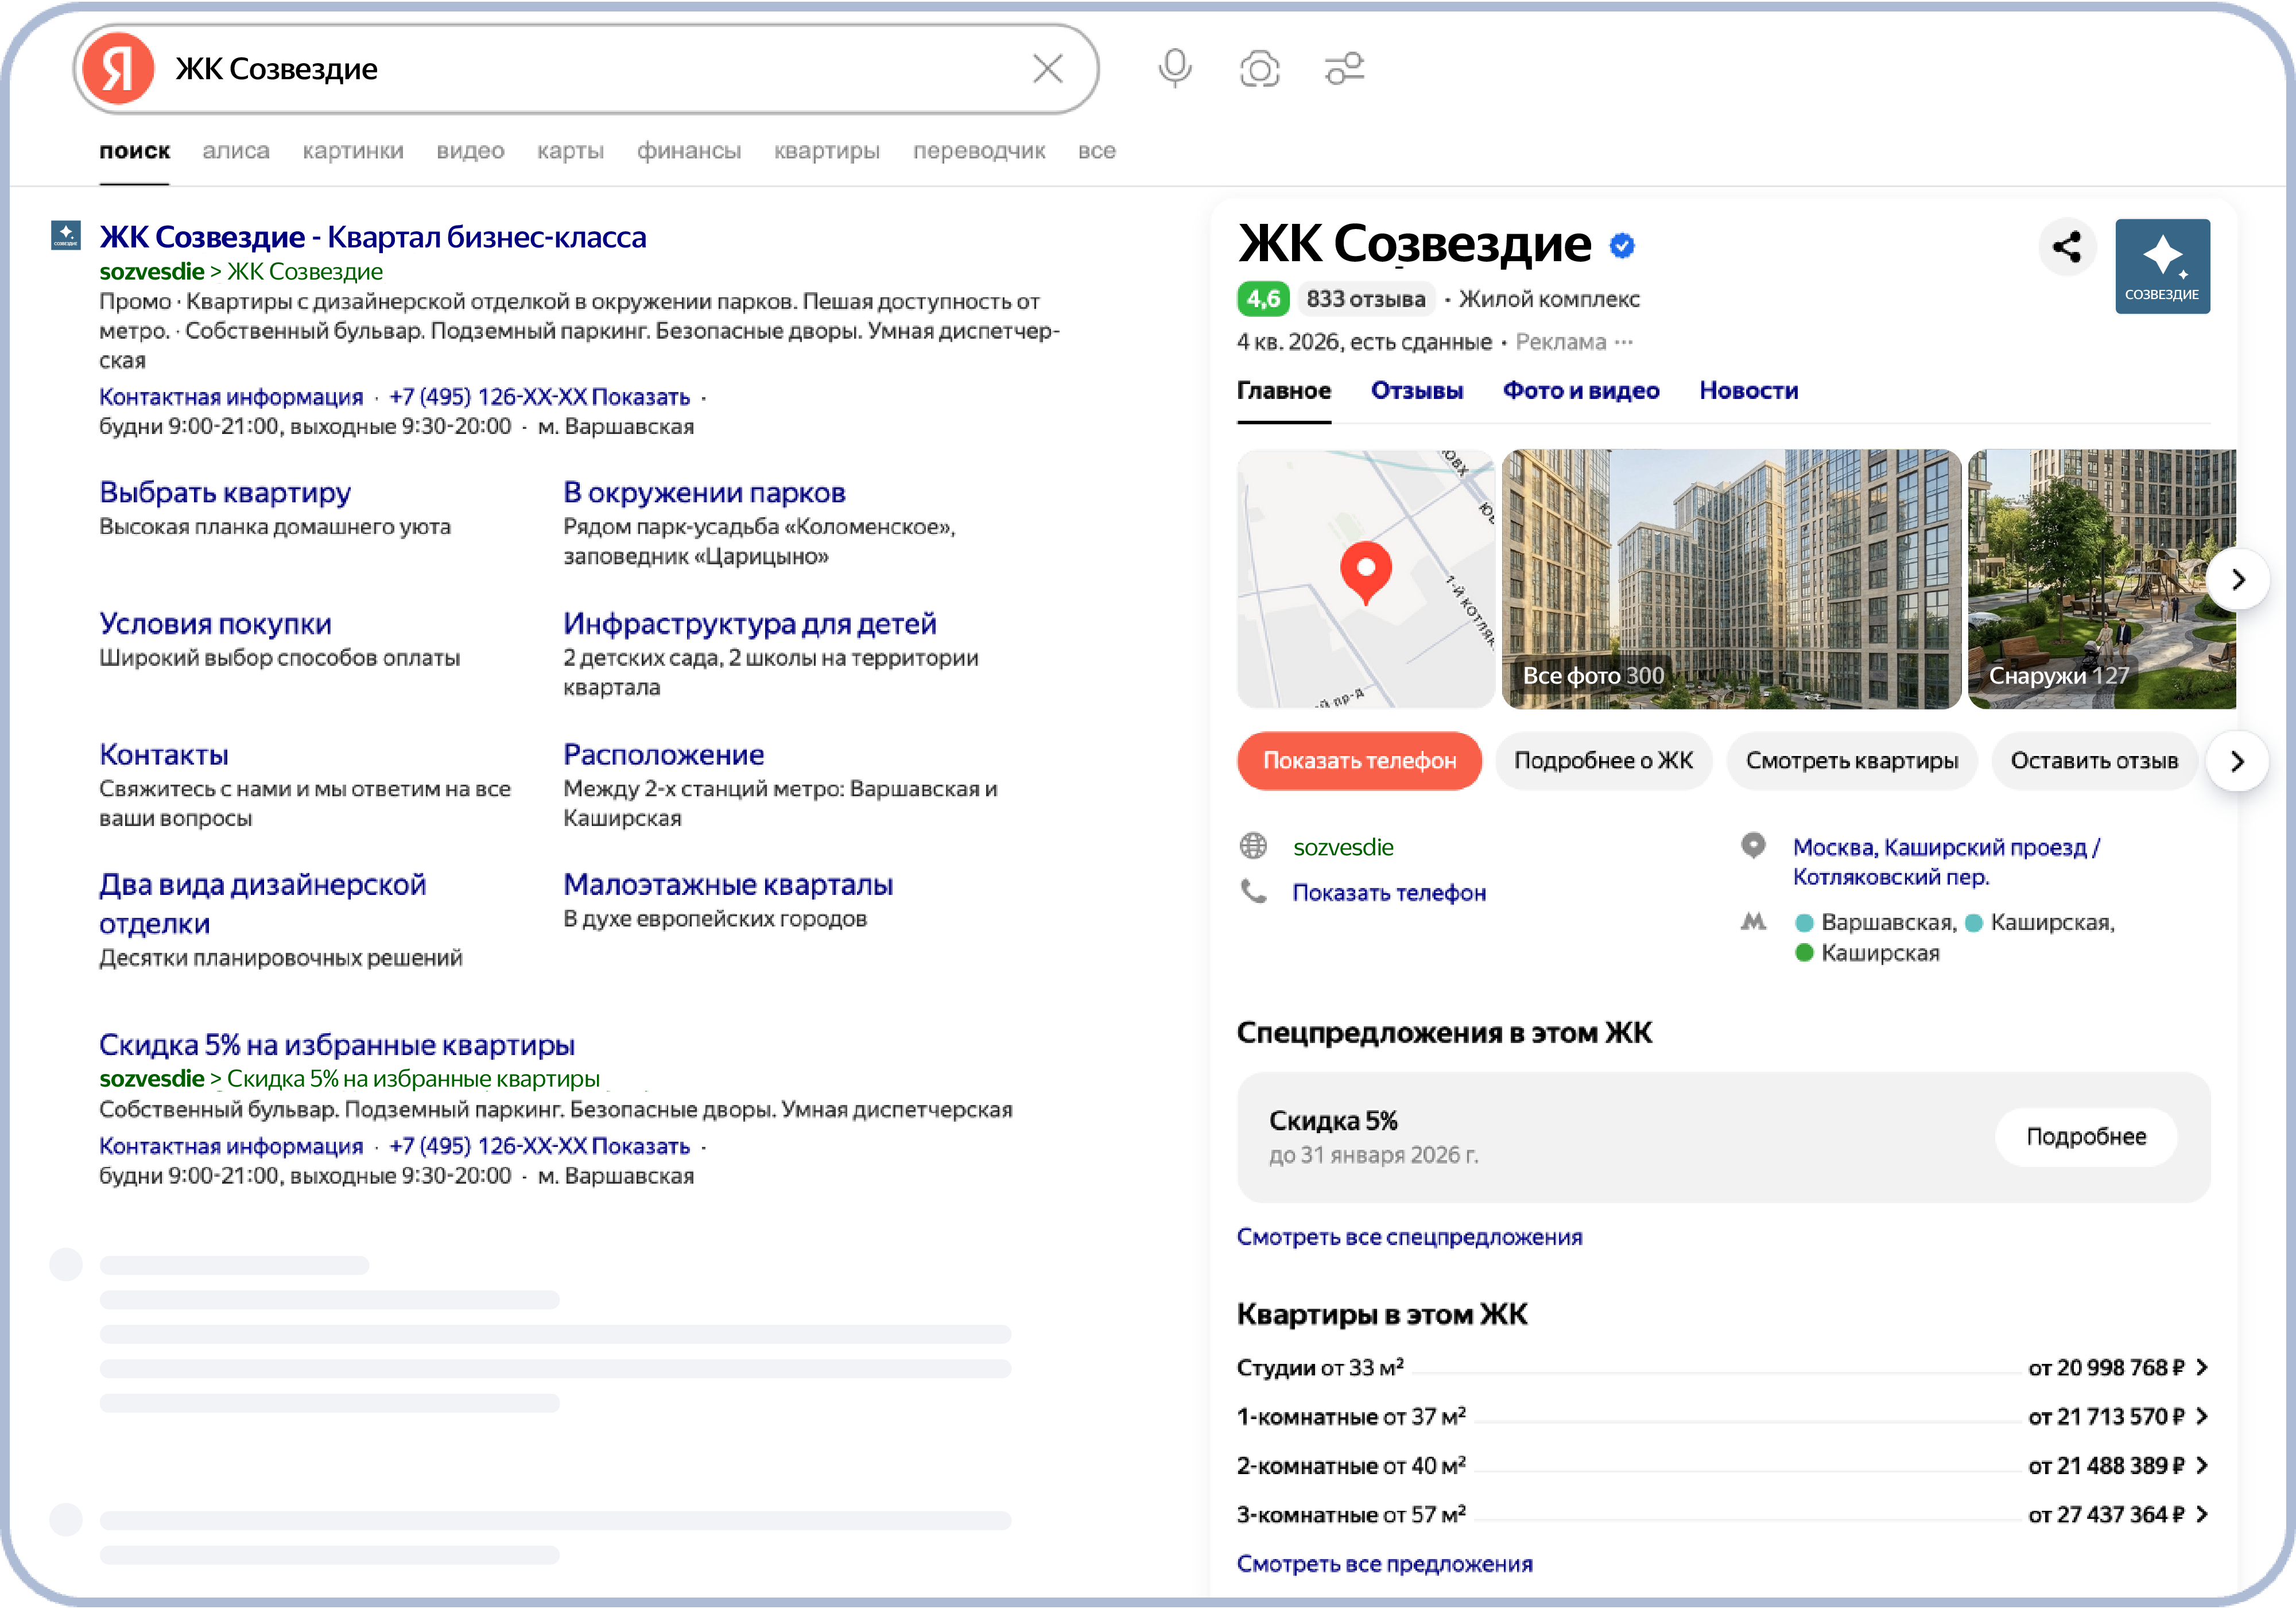Click the red Показать телефон button
The height and width of the screenshot is (1609, 2296).
pos(1359,761)
